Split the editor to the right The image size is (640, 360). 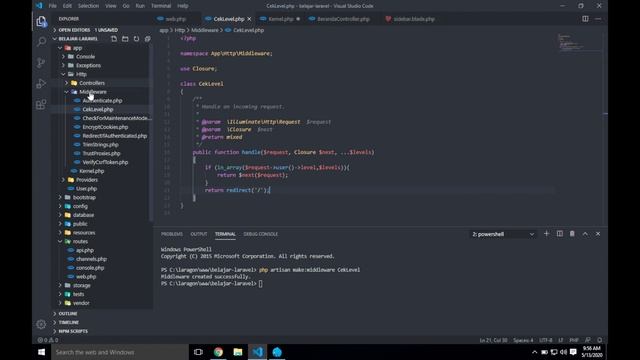click(585, 19)
